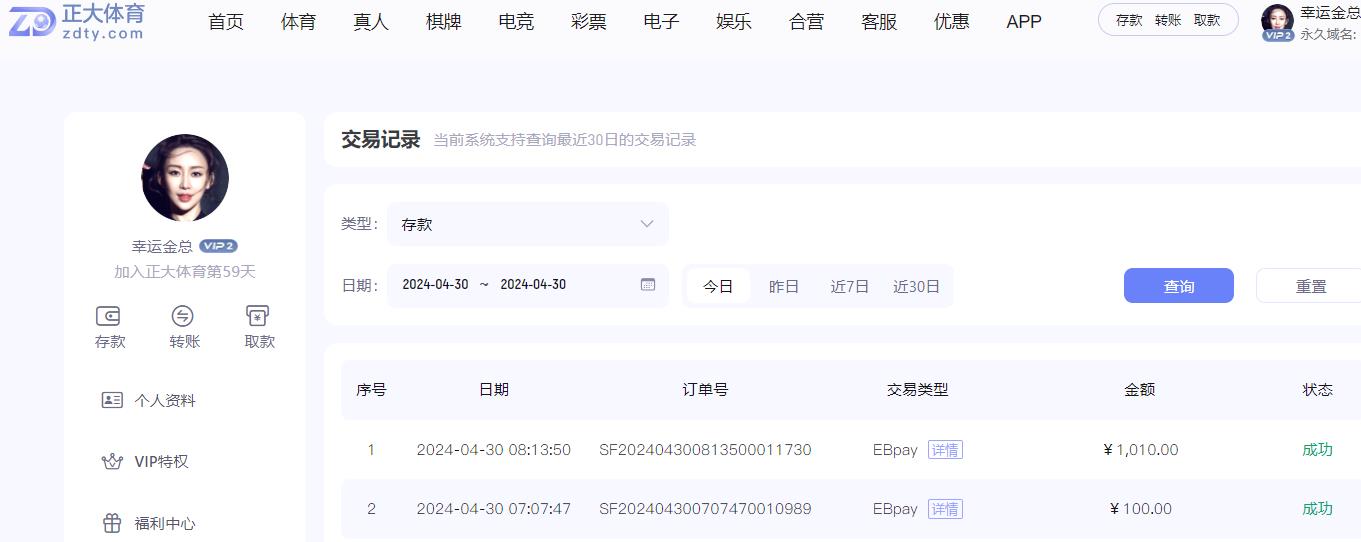Click the 查询 search button
Image resolution: width=1361 pixels, height=542 pixels.
point(1179,286)
